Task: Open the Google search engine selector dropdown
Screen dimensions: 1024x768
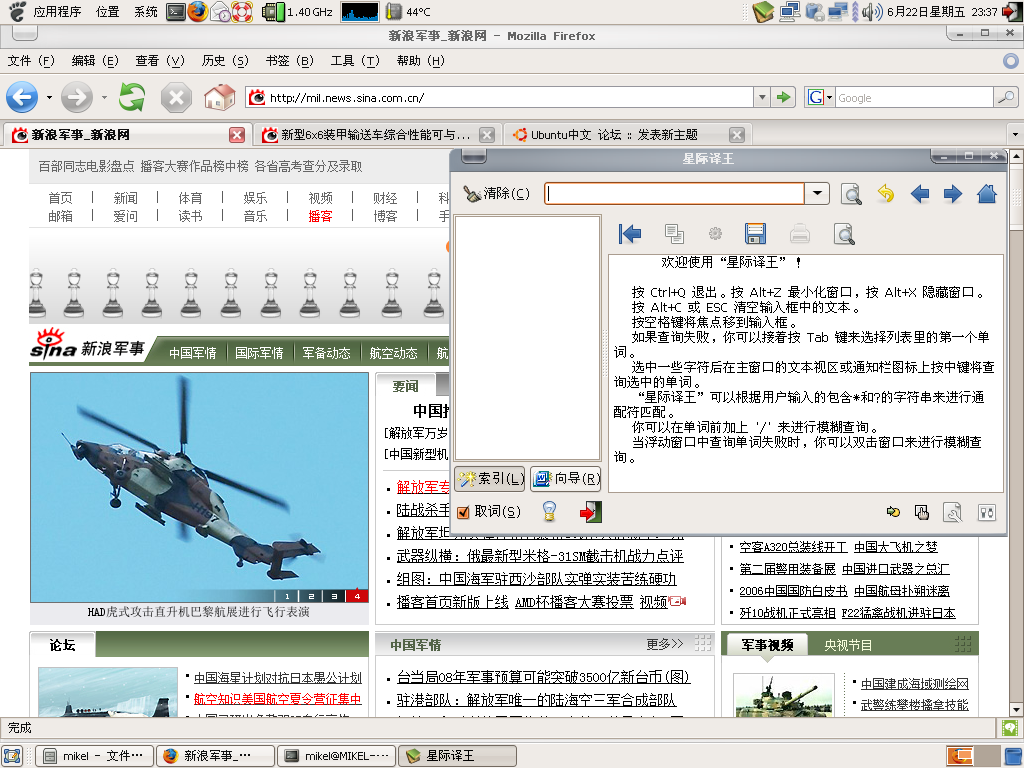Action: pos(829,98)
